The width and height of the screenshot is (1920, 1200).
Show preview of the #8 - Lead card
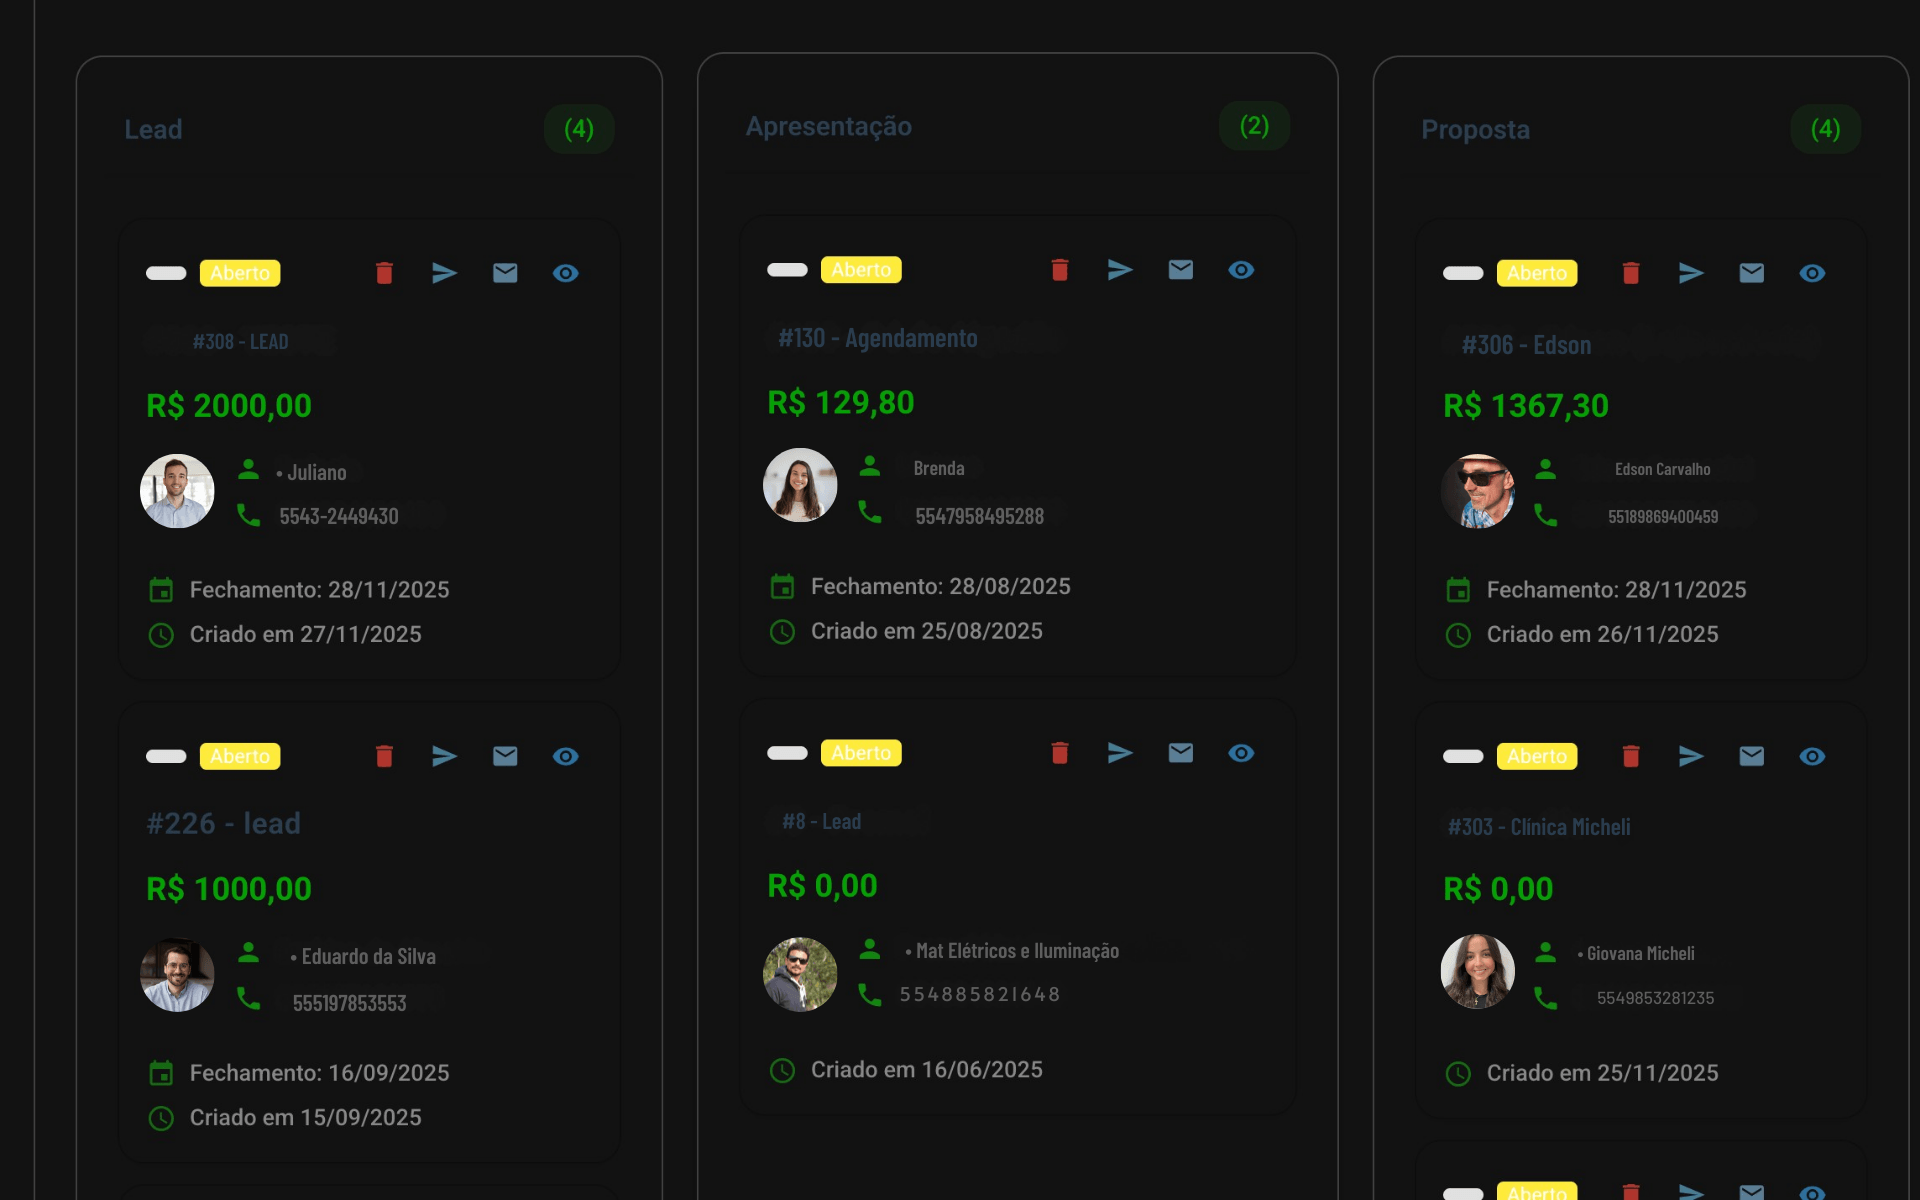(1241, 753)
